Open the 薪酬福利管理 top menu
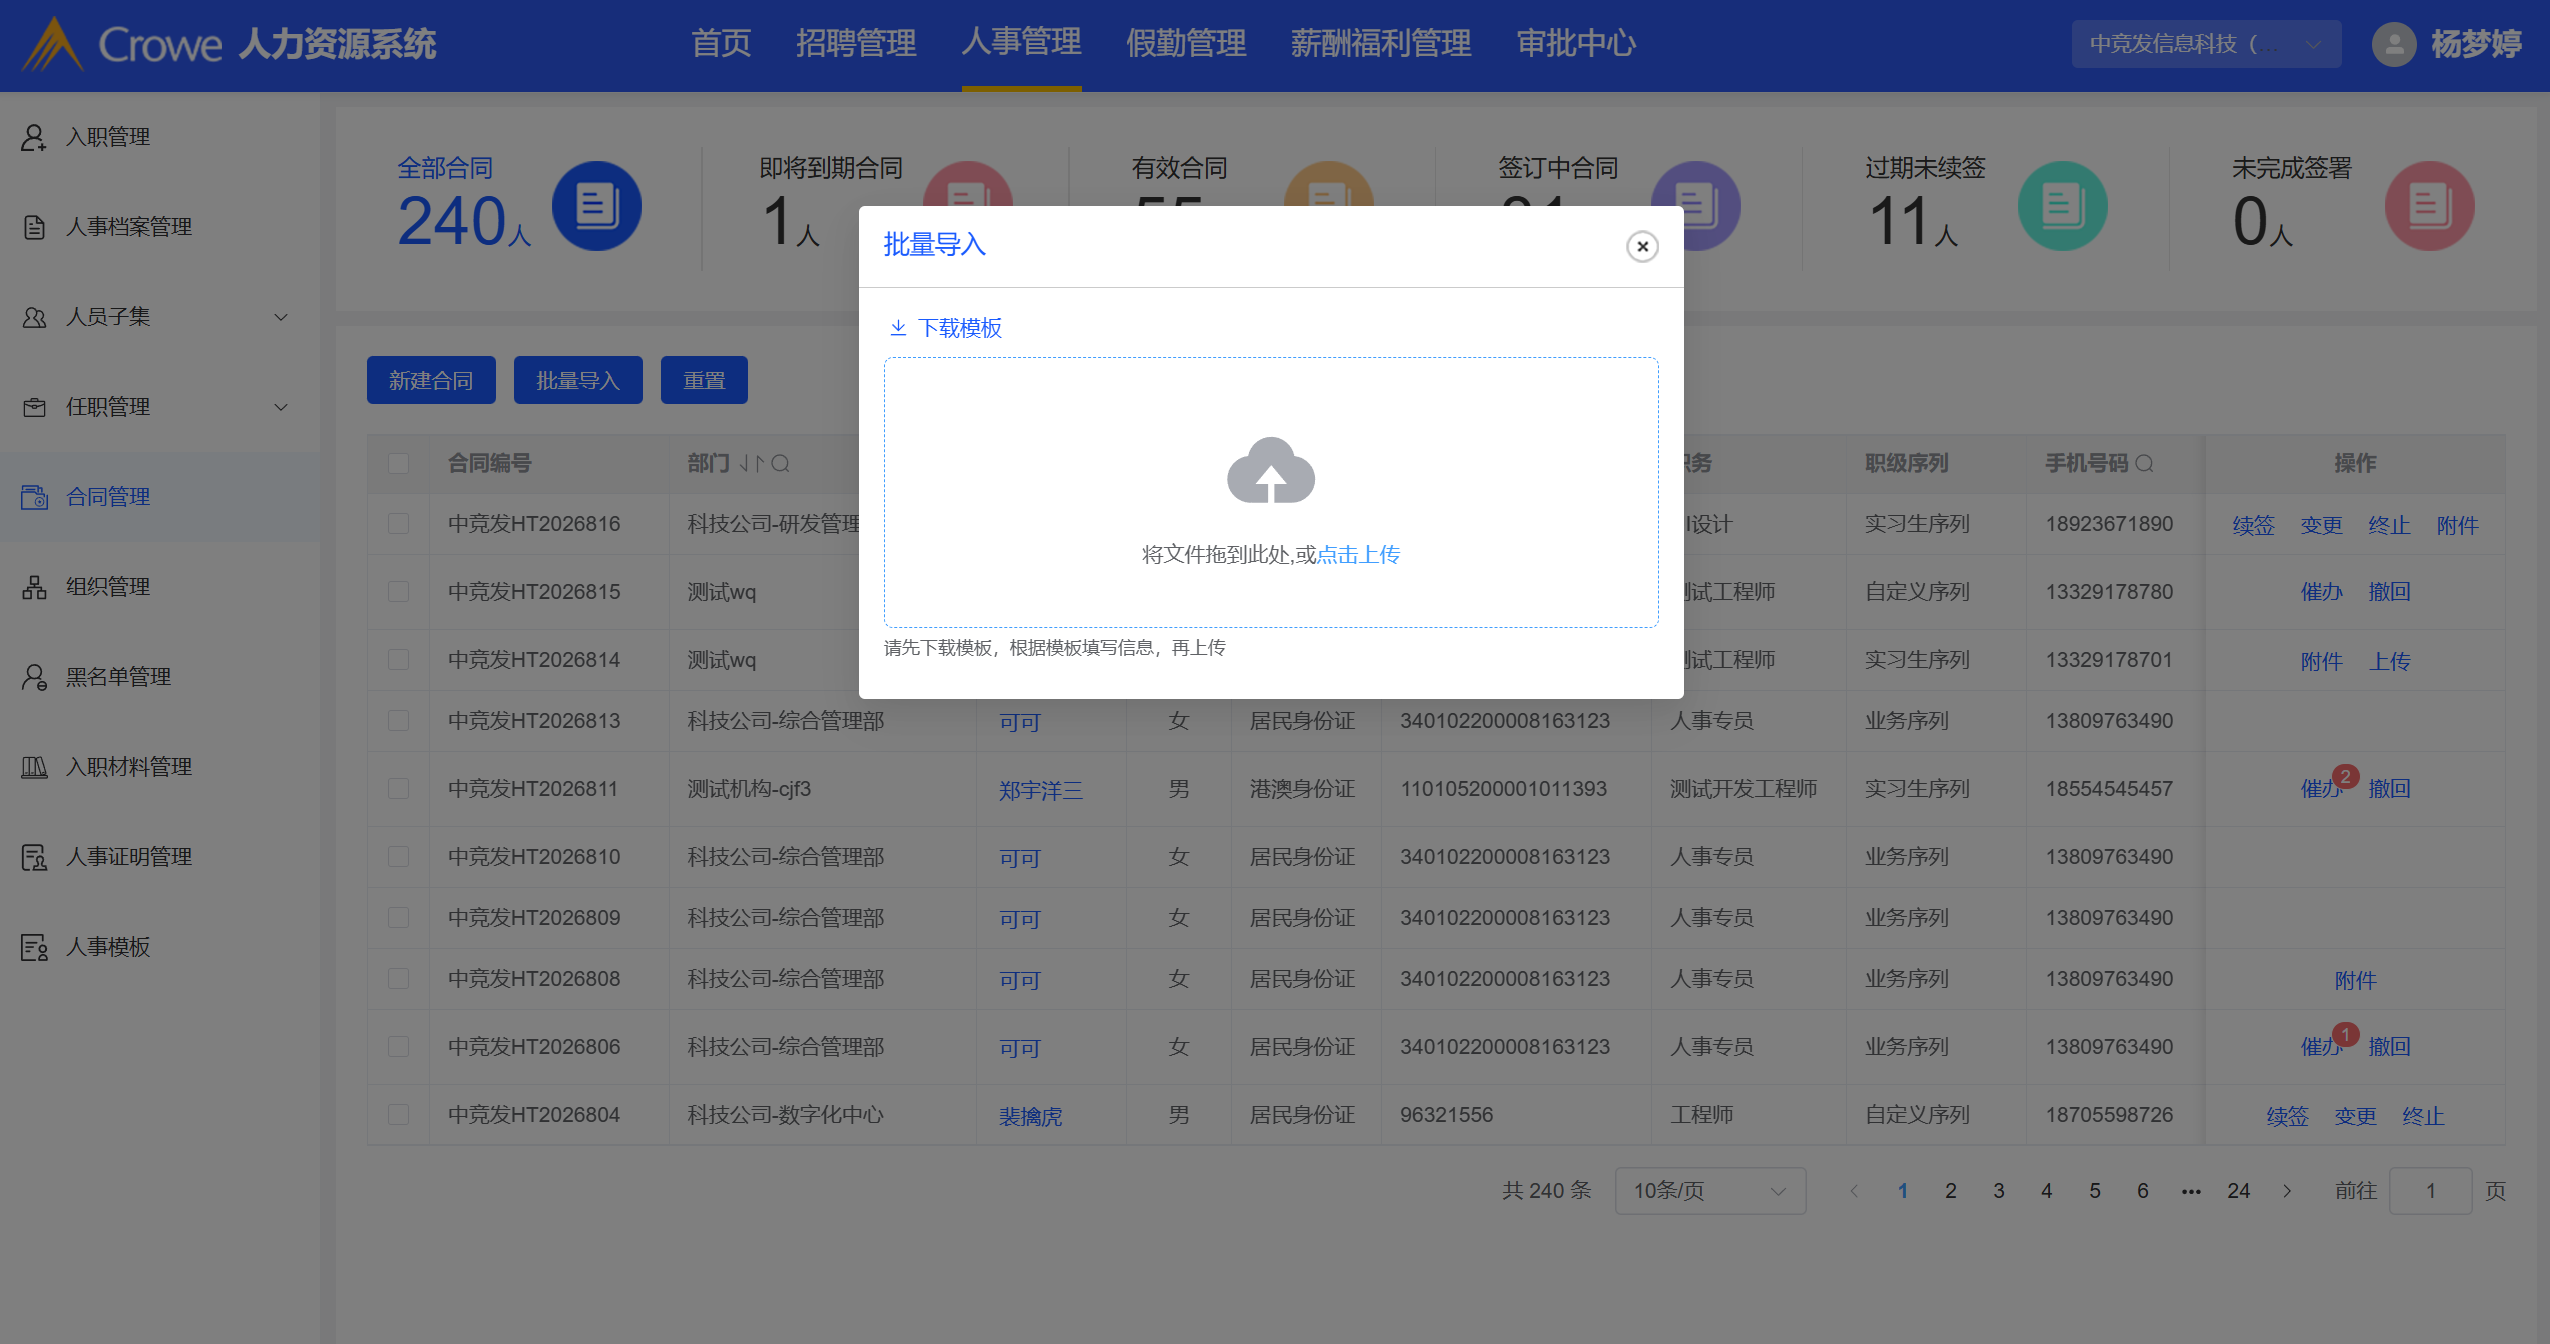The width and height of the screenshot is (2550, 1344). [x=1380, y=44]
